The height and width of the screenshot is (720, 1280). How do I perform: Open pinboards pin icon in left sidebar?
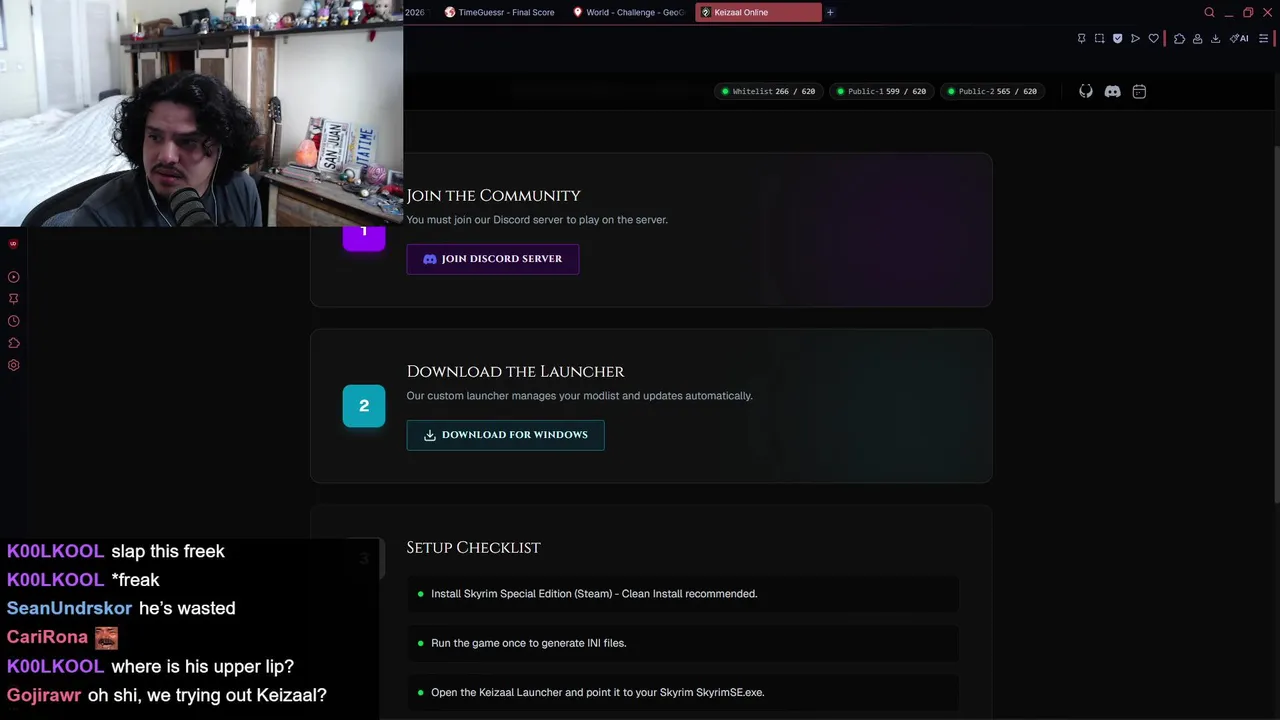point(13,299)
